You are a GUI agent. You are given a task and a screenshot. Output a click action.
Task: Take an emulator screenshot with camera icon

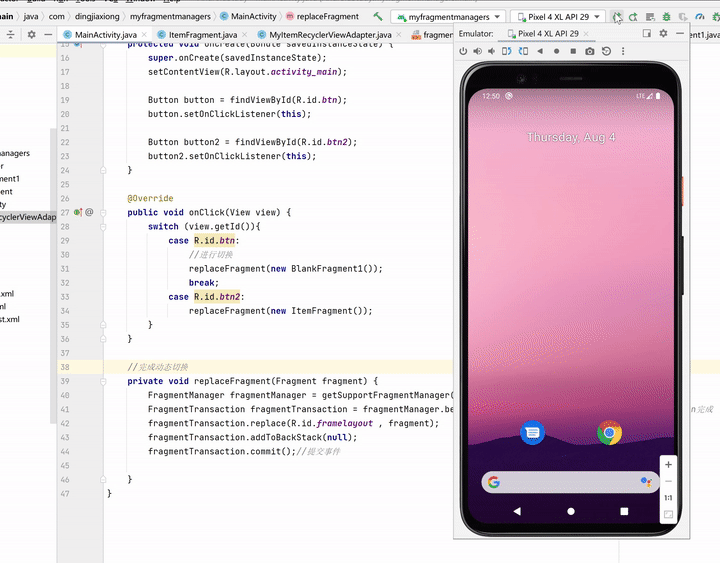coord(590,51)
